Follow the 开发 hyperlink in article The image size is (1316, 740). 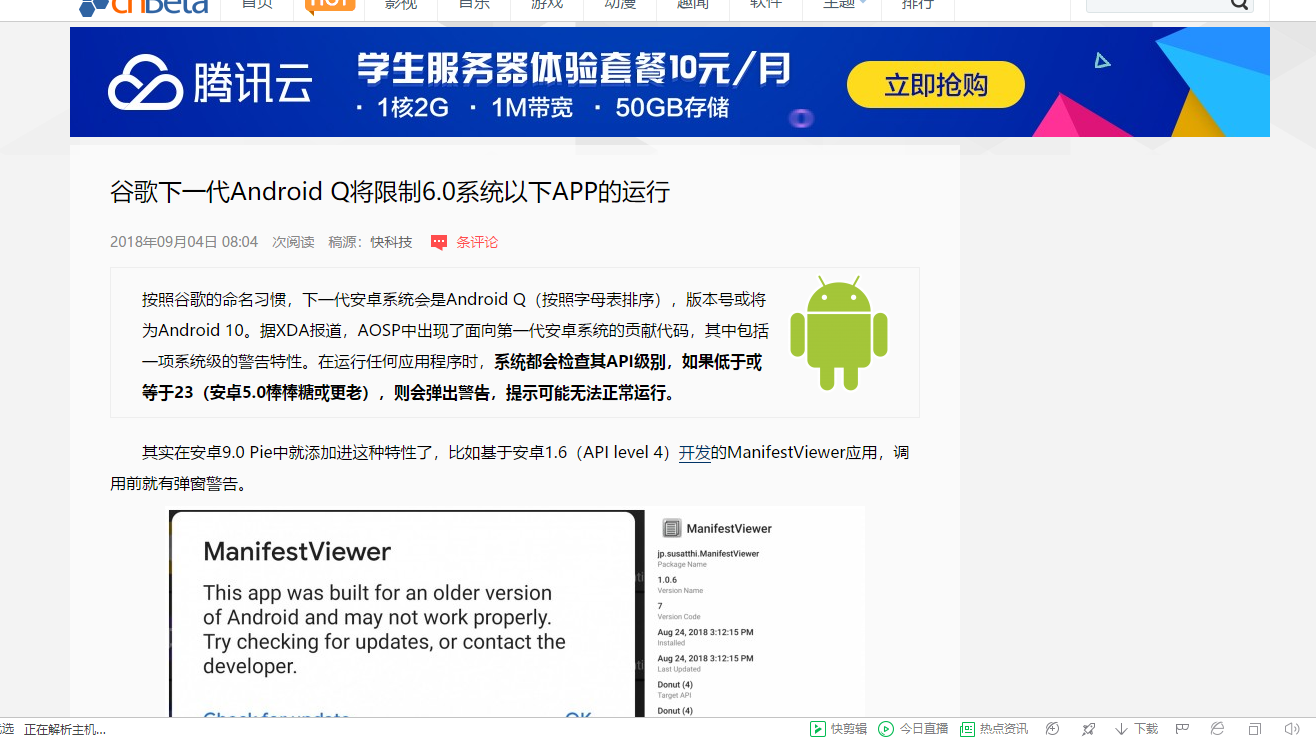point(695,452)
